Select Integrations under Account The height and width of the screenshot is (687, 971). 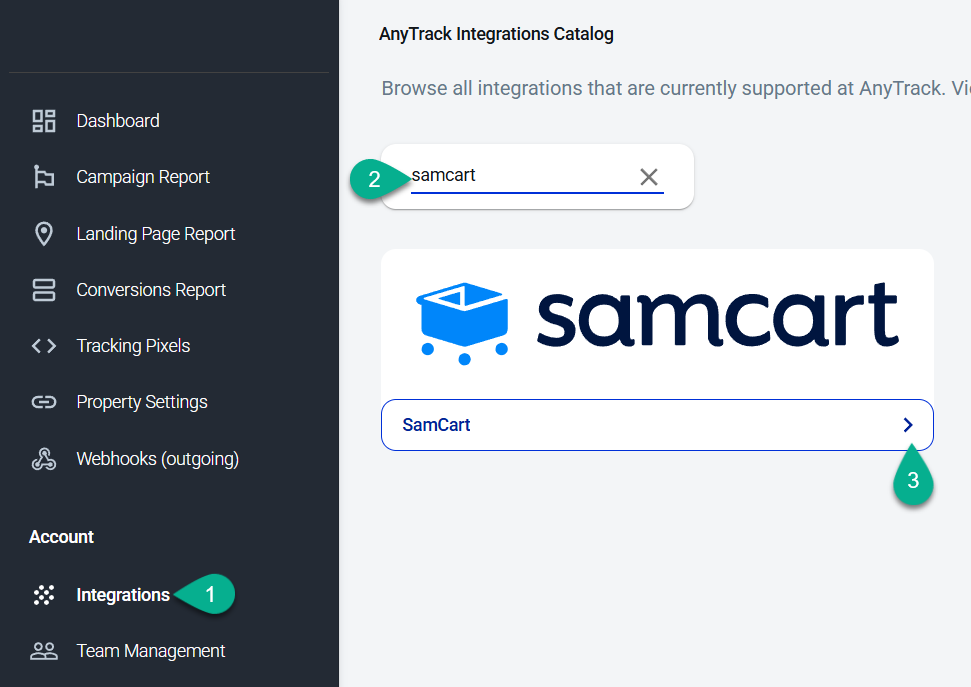coord(123,595)
